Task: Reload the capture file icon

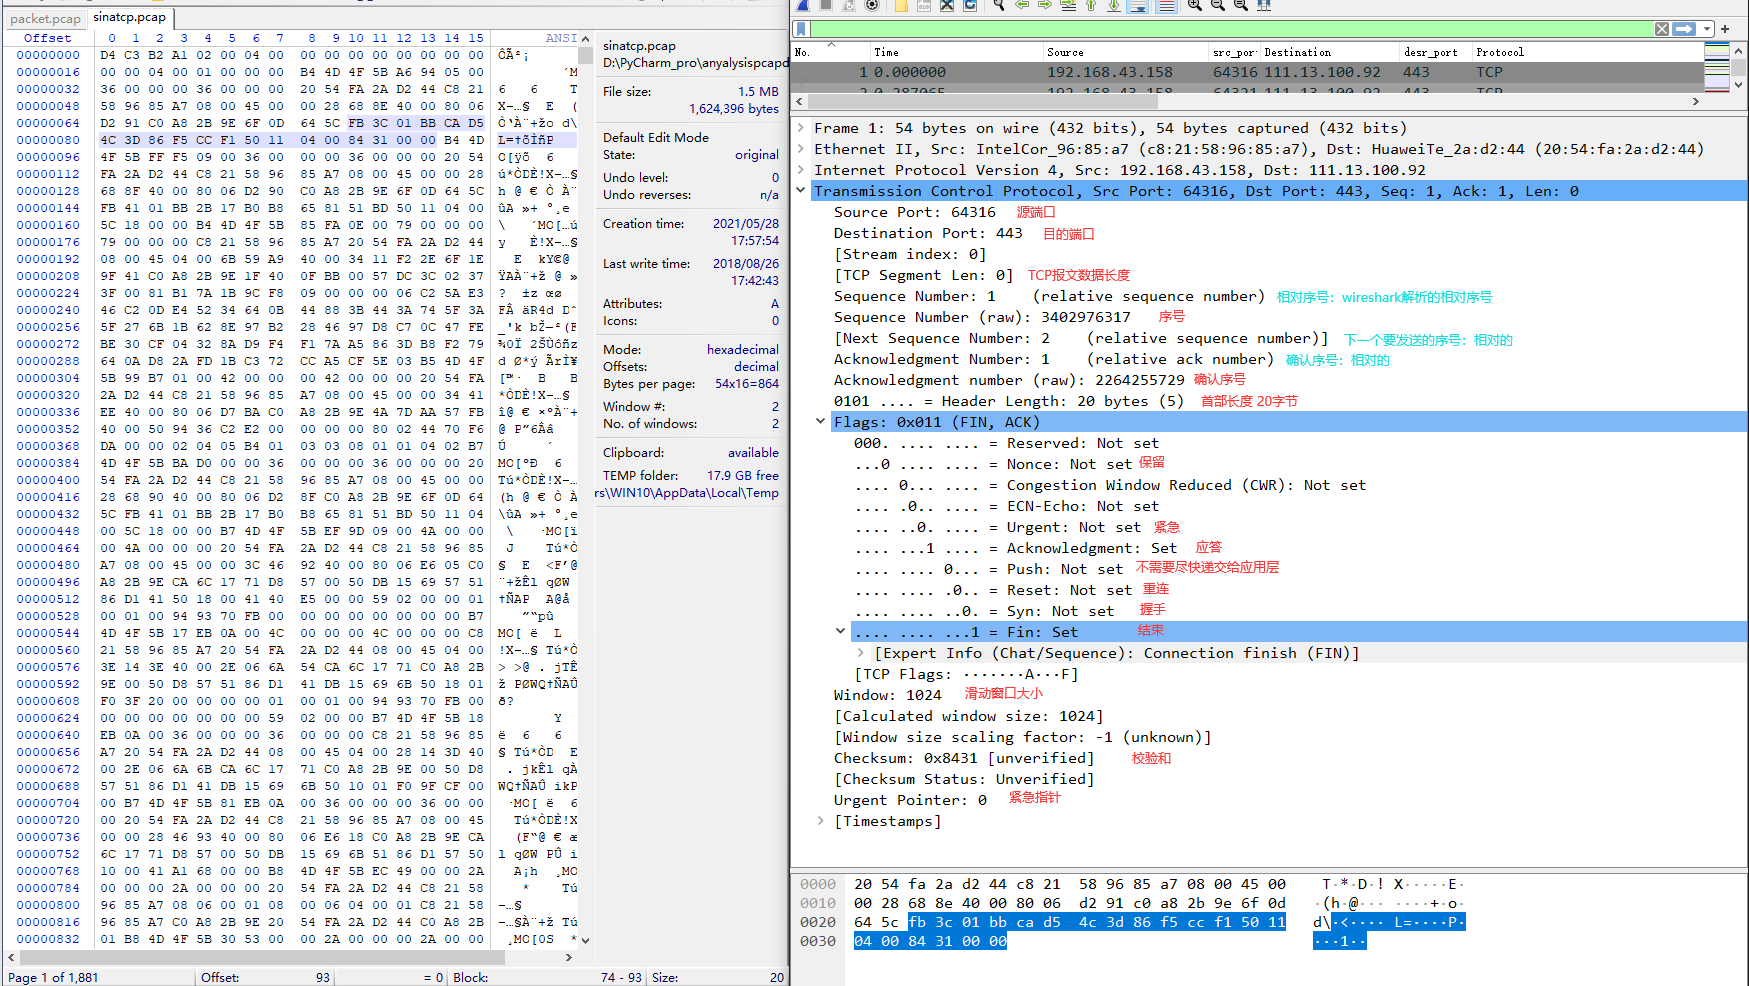Action: [x=970, y=5]
